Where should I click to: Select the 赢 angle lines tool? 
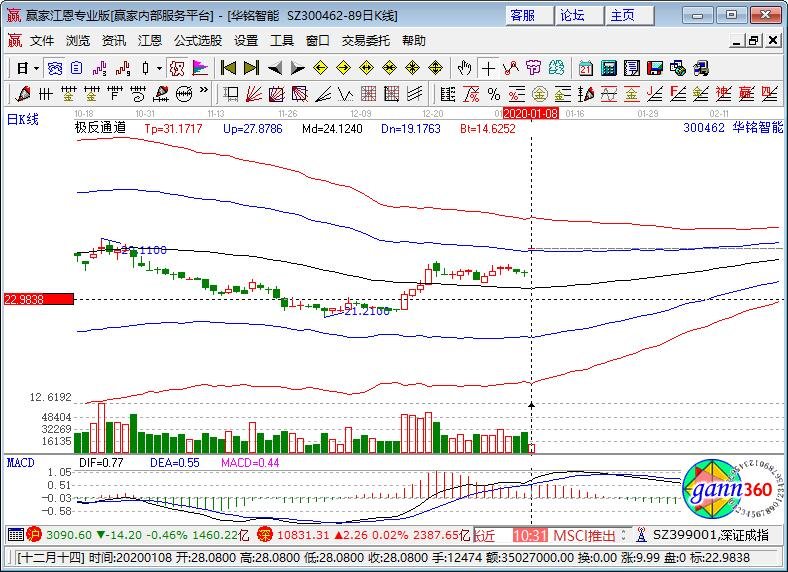tap(747, 93)
